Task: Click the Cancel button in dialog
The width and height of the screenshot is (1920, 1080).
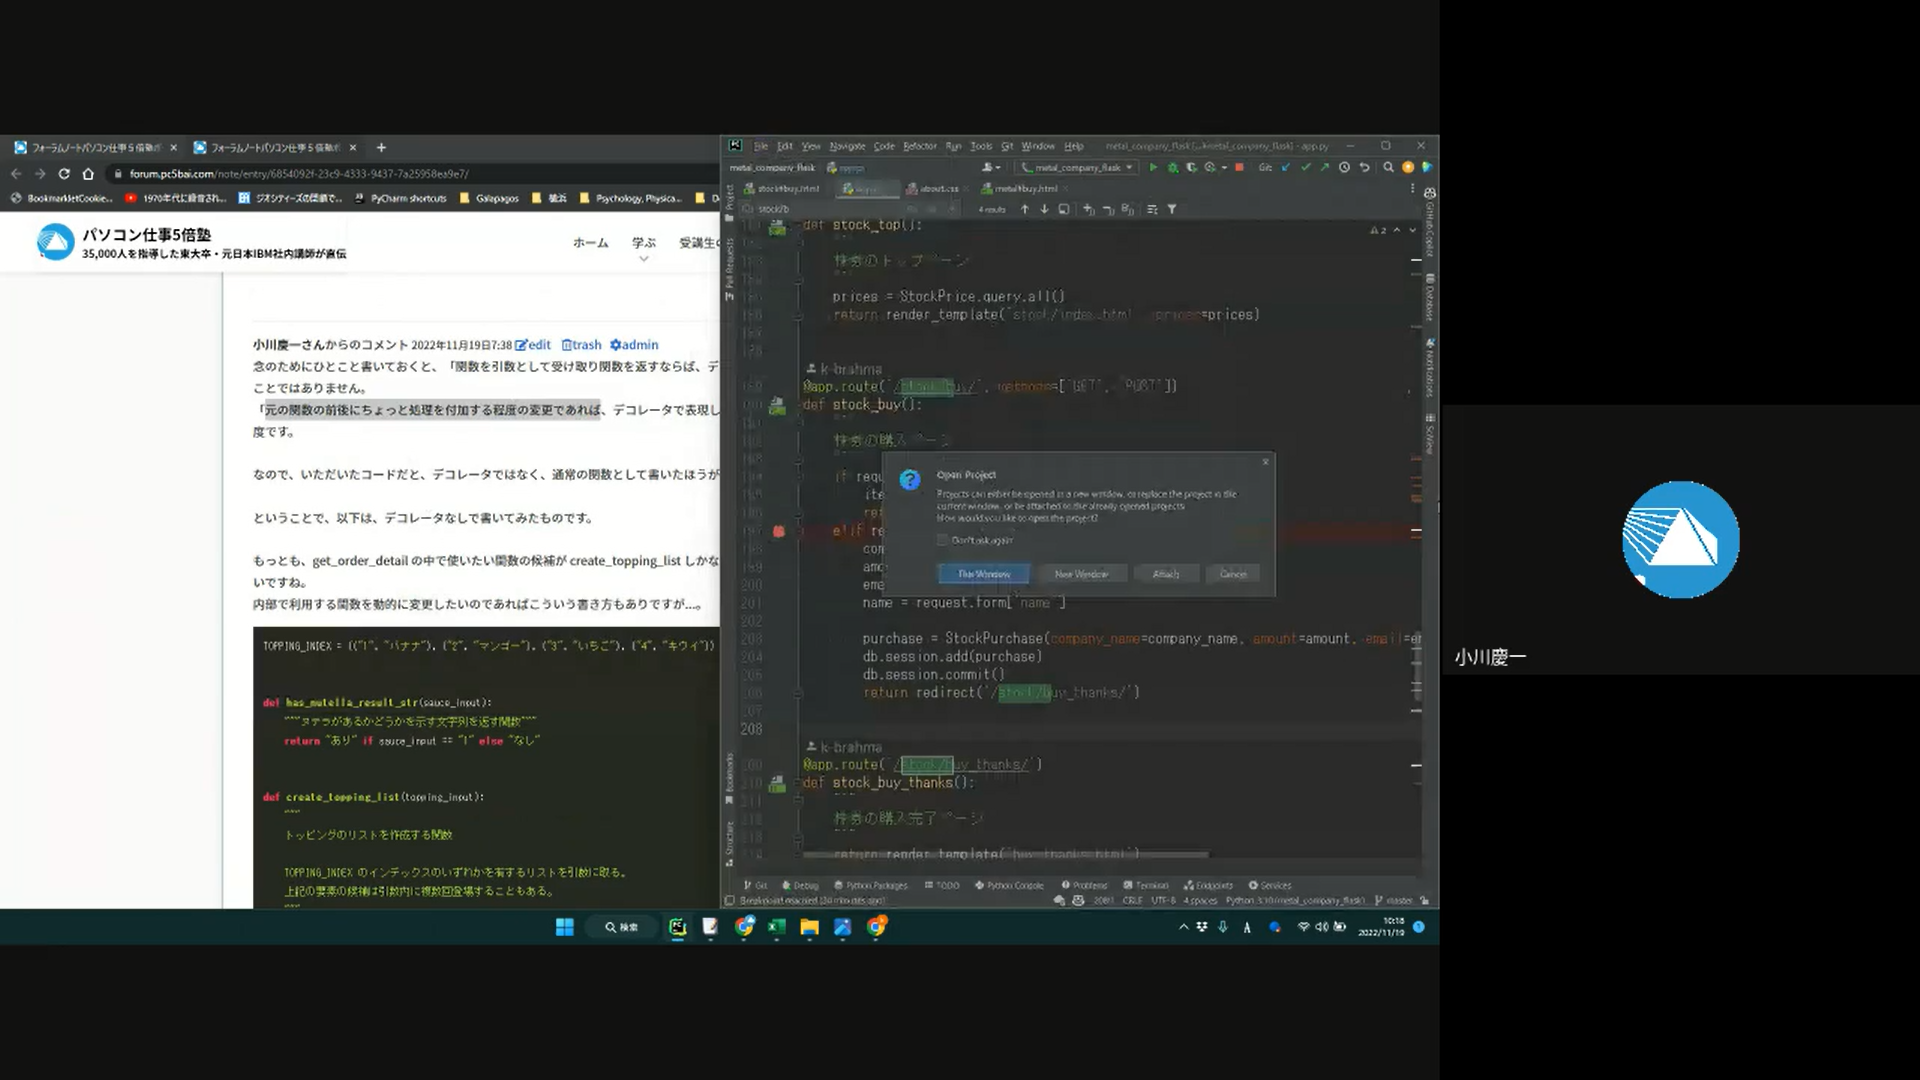Action: pyautogui.click(x=1232, y=574)
